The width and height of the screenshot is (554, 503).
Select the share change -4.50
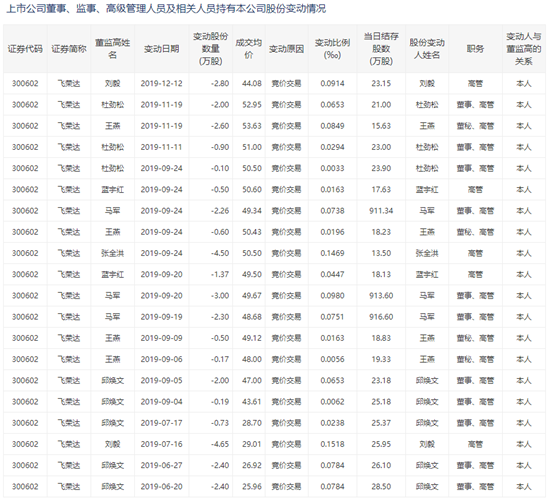point(220,253)
